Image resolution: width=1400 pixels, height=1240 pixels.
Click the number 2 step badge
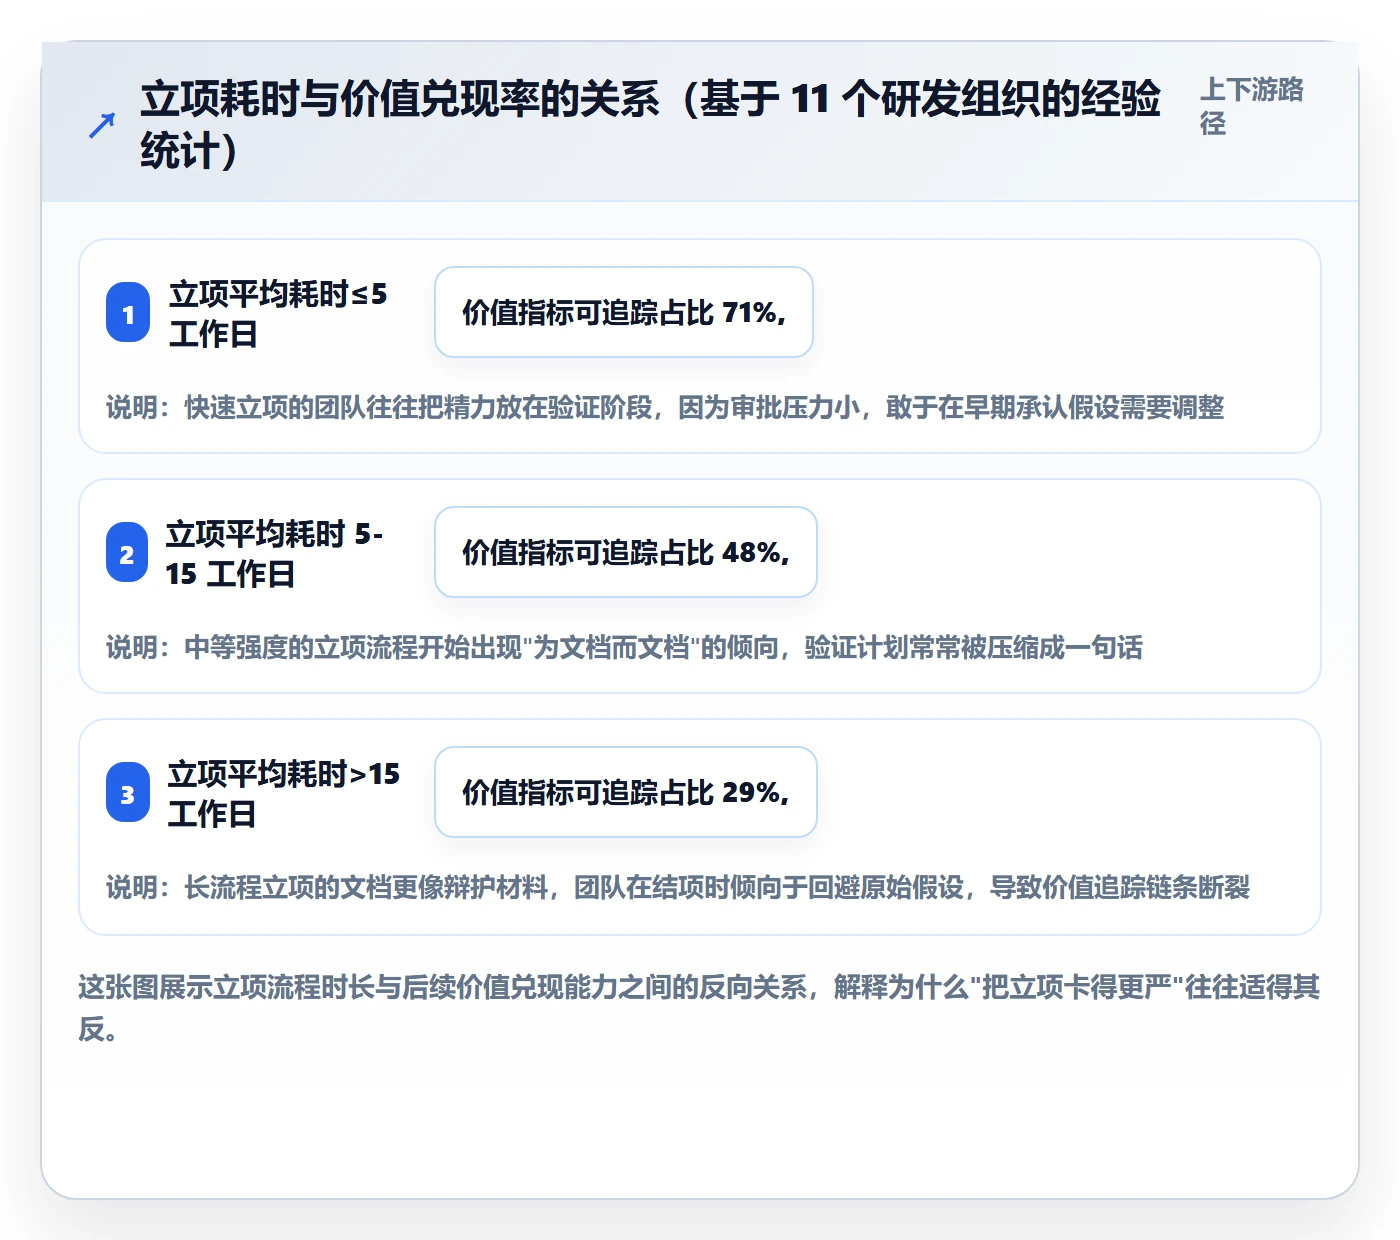127,553
